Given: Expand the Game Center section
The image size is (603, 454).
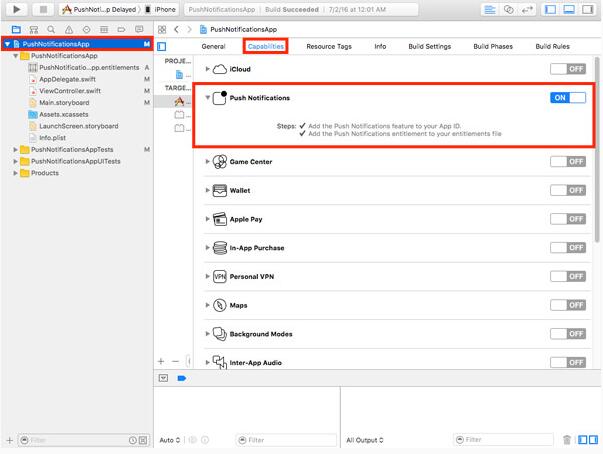Looking at the screenshot, I should coord(208,161).
